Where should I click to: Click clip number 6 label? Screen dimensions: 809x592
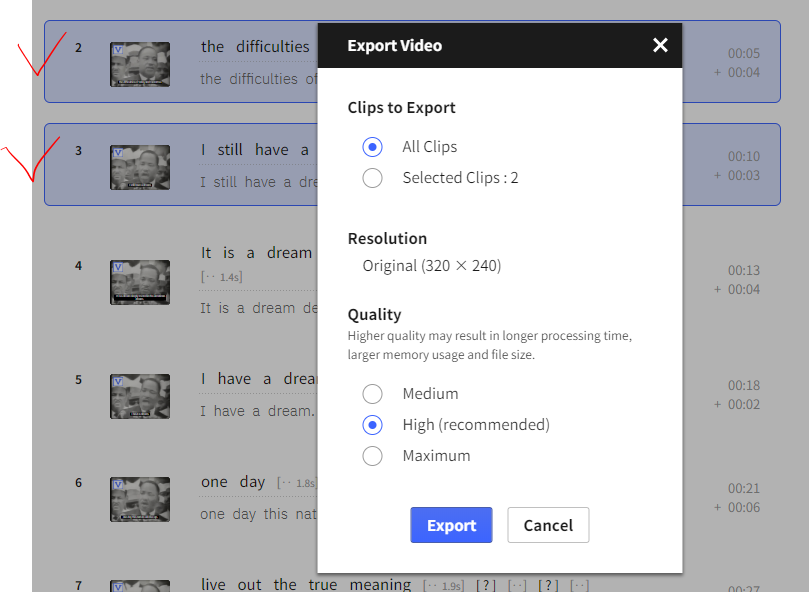click(x=78, y=483)
